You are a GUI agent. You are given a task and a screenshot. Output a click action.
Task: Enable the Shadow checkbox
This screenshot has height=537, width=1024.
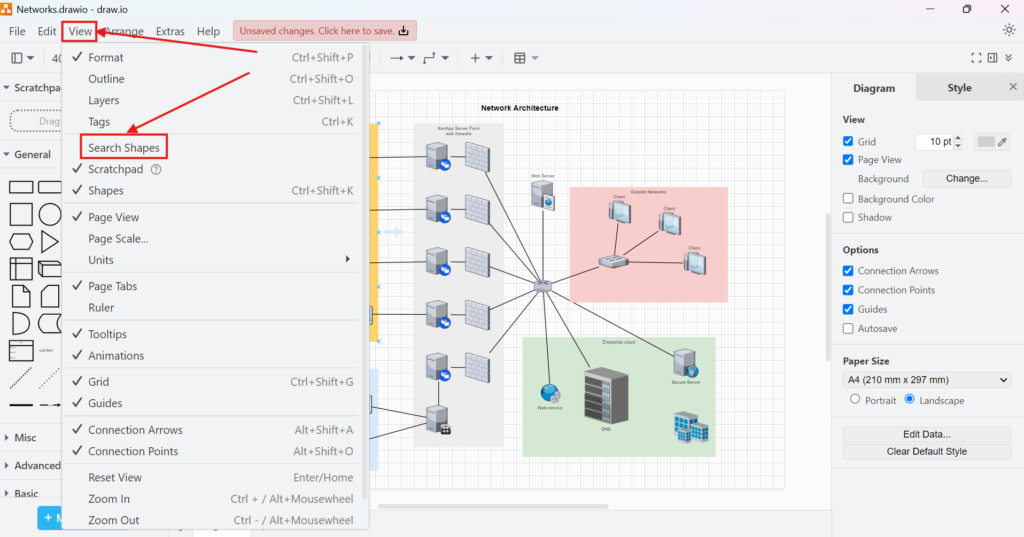point(849,217)
